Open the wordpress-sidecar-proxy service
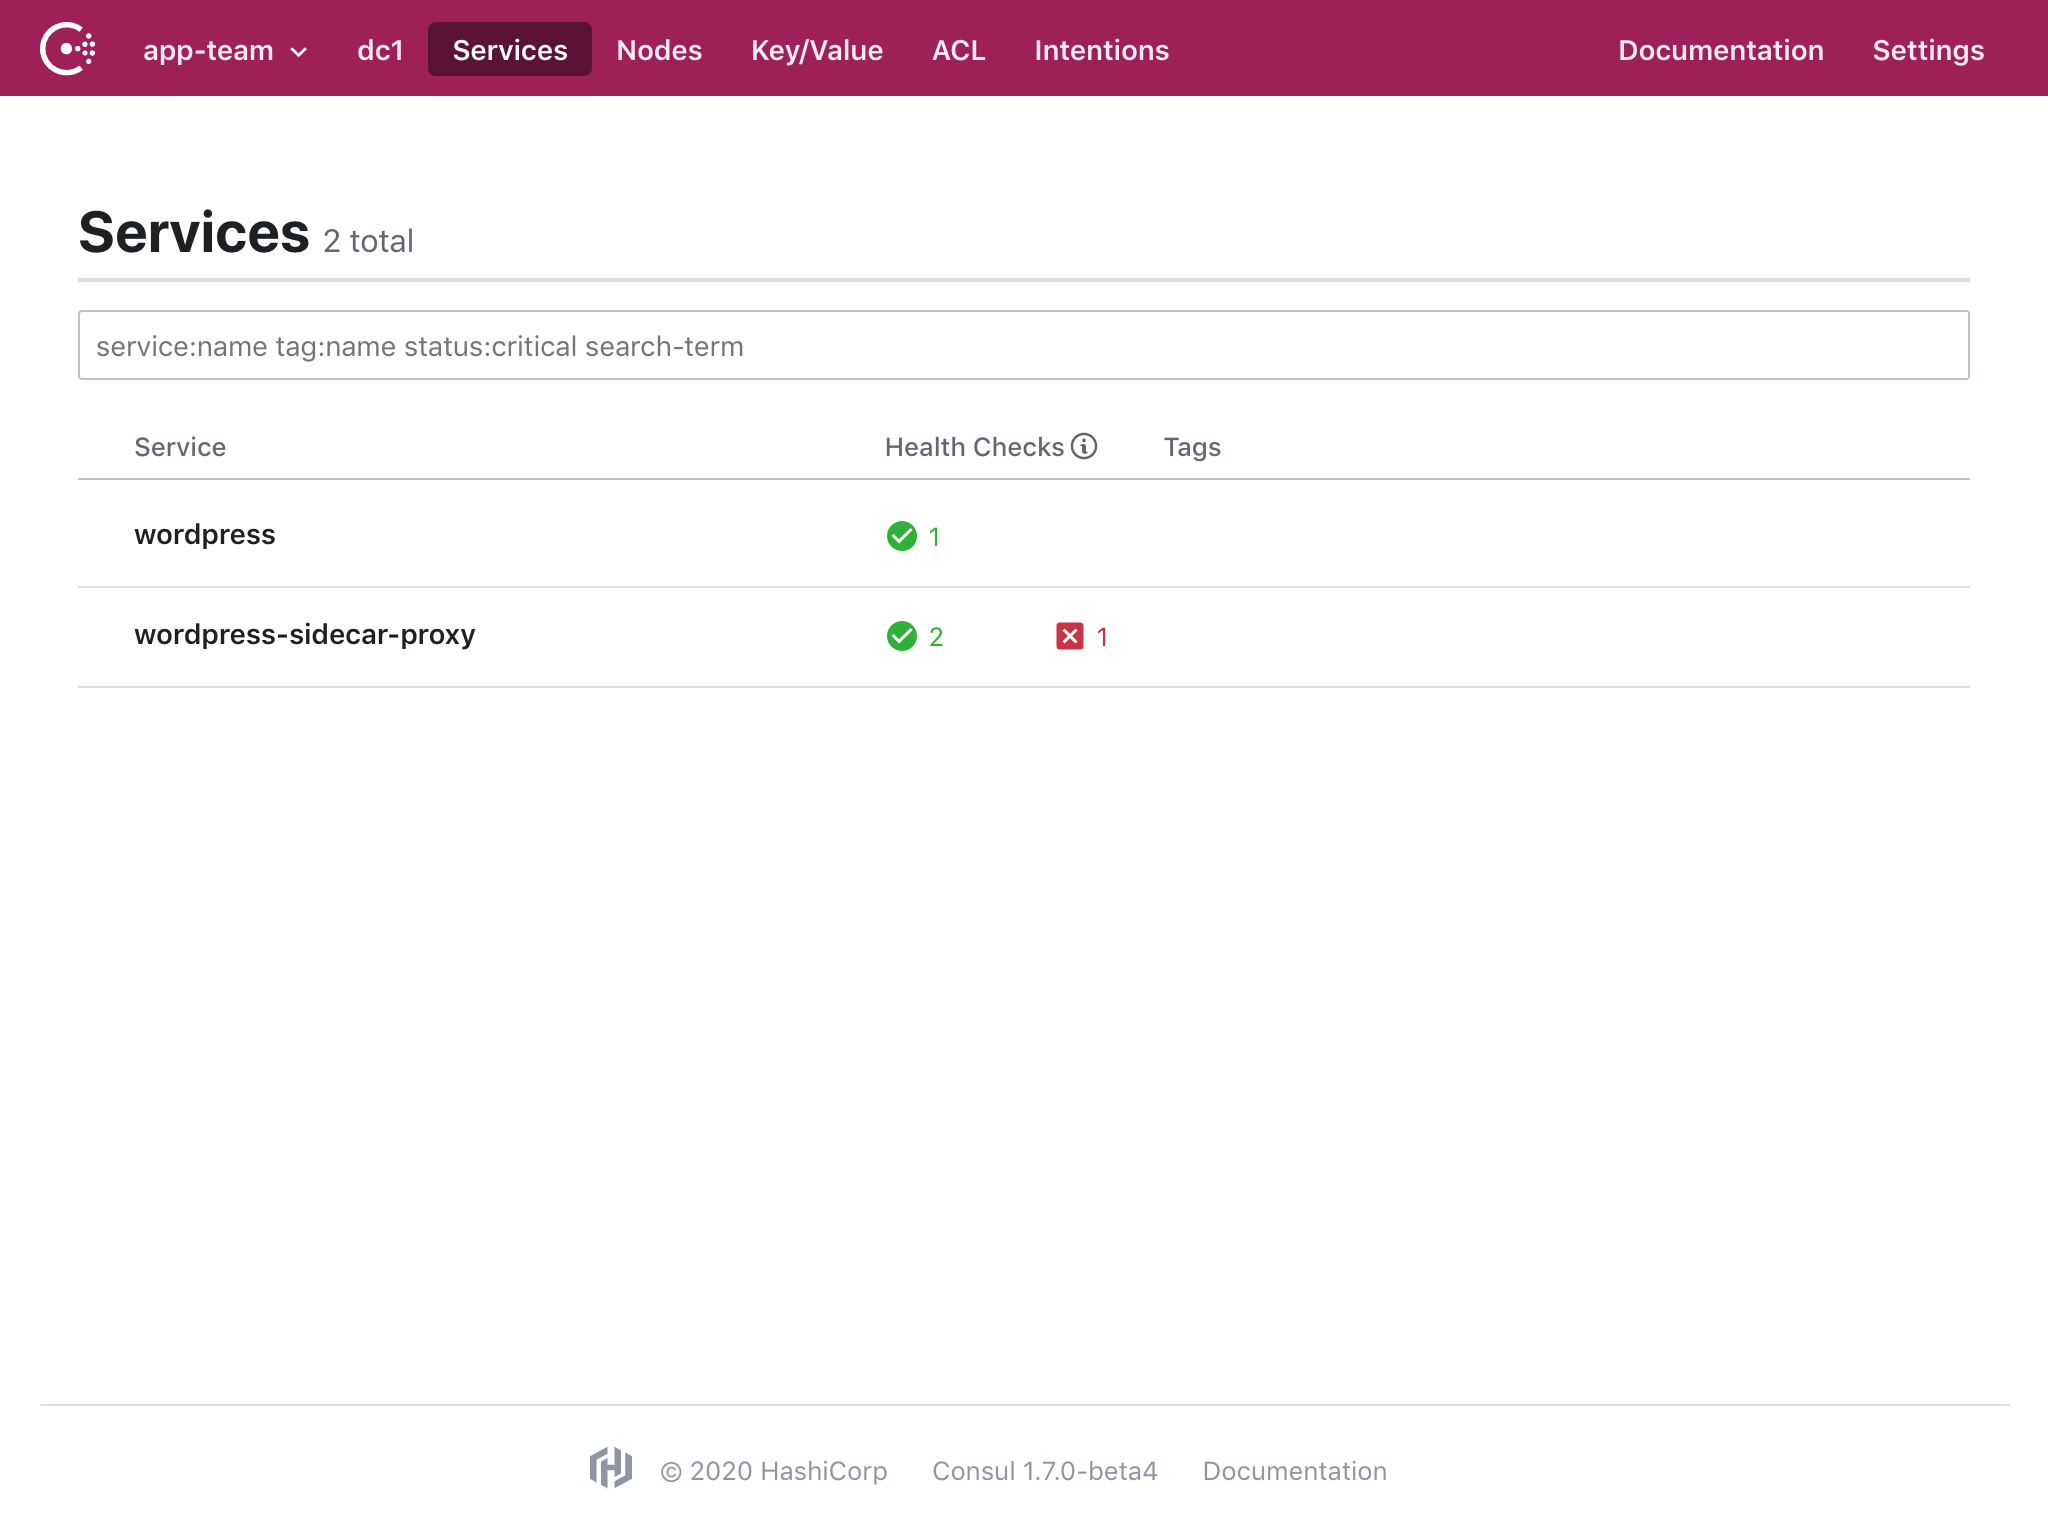The height and width of the screenshot is (1536, 2048). click(x=305, y=634)
